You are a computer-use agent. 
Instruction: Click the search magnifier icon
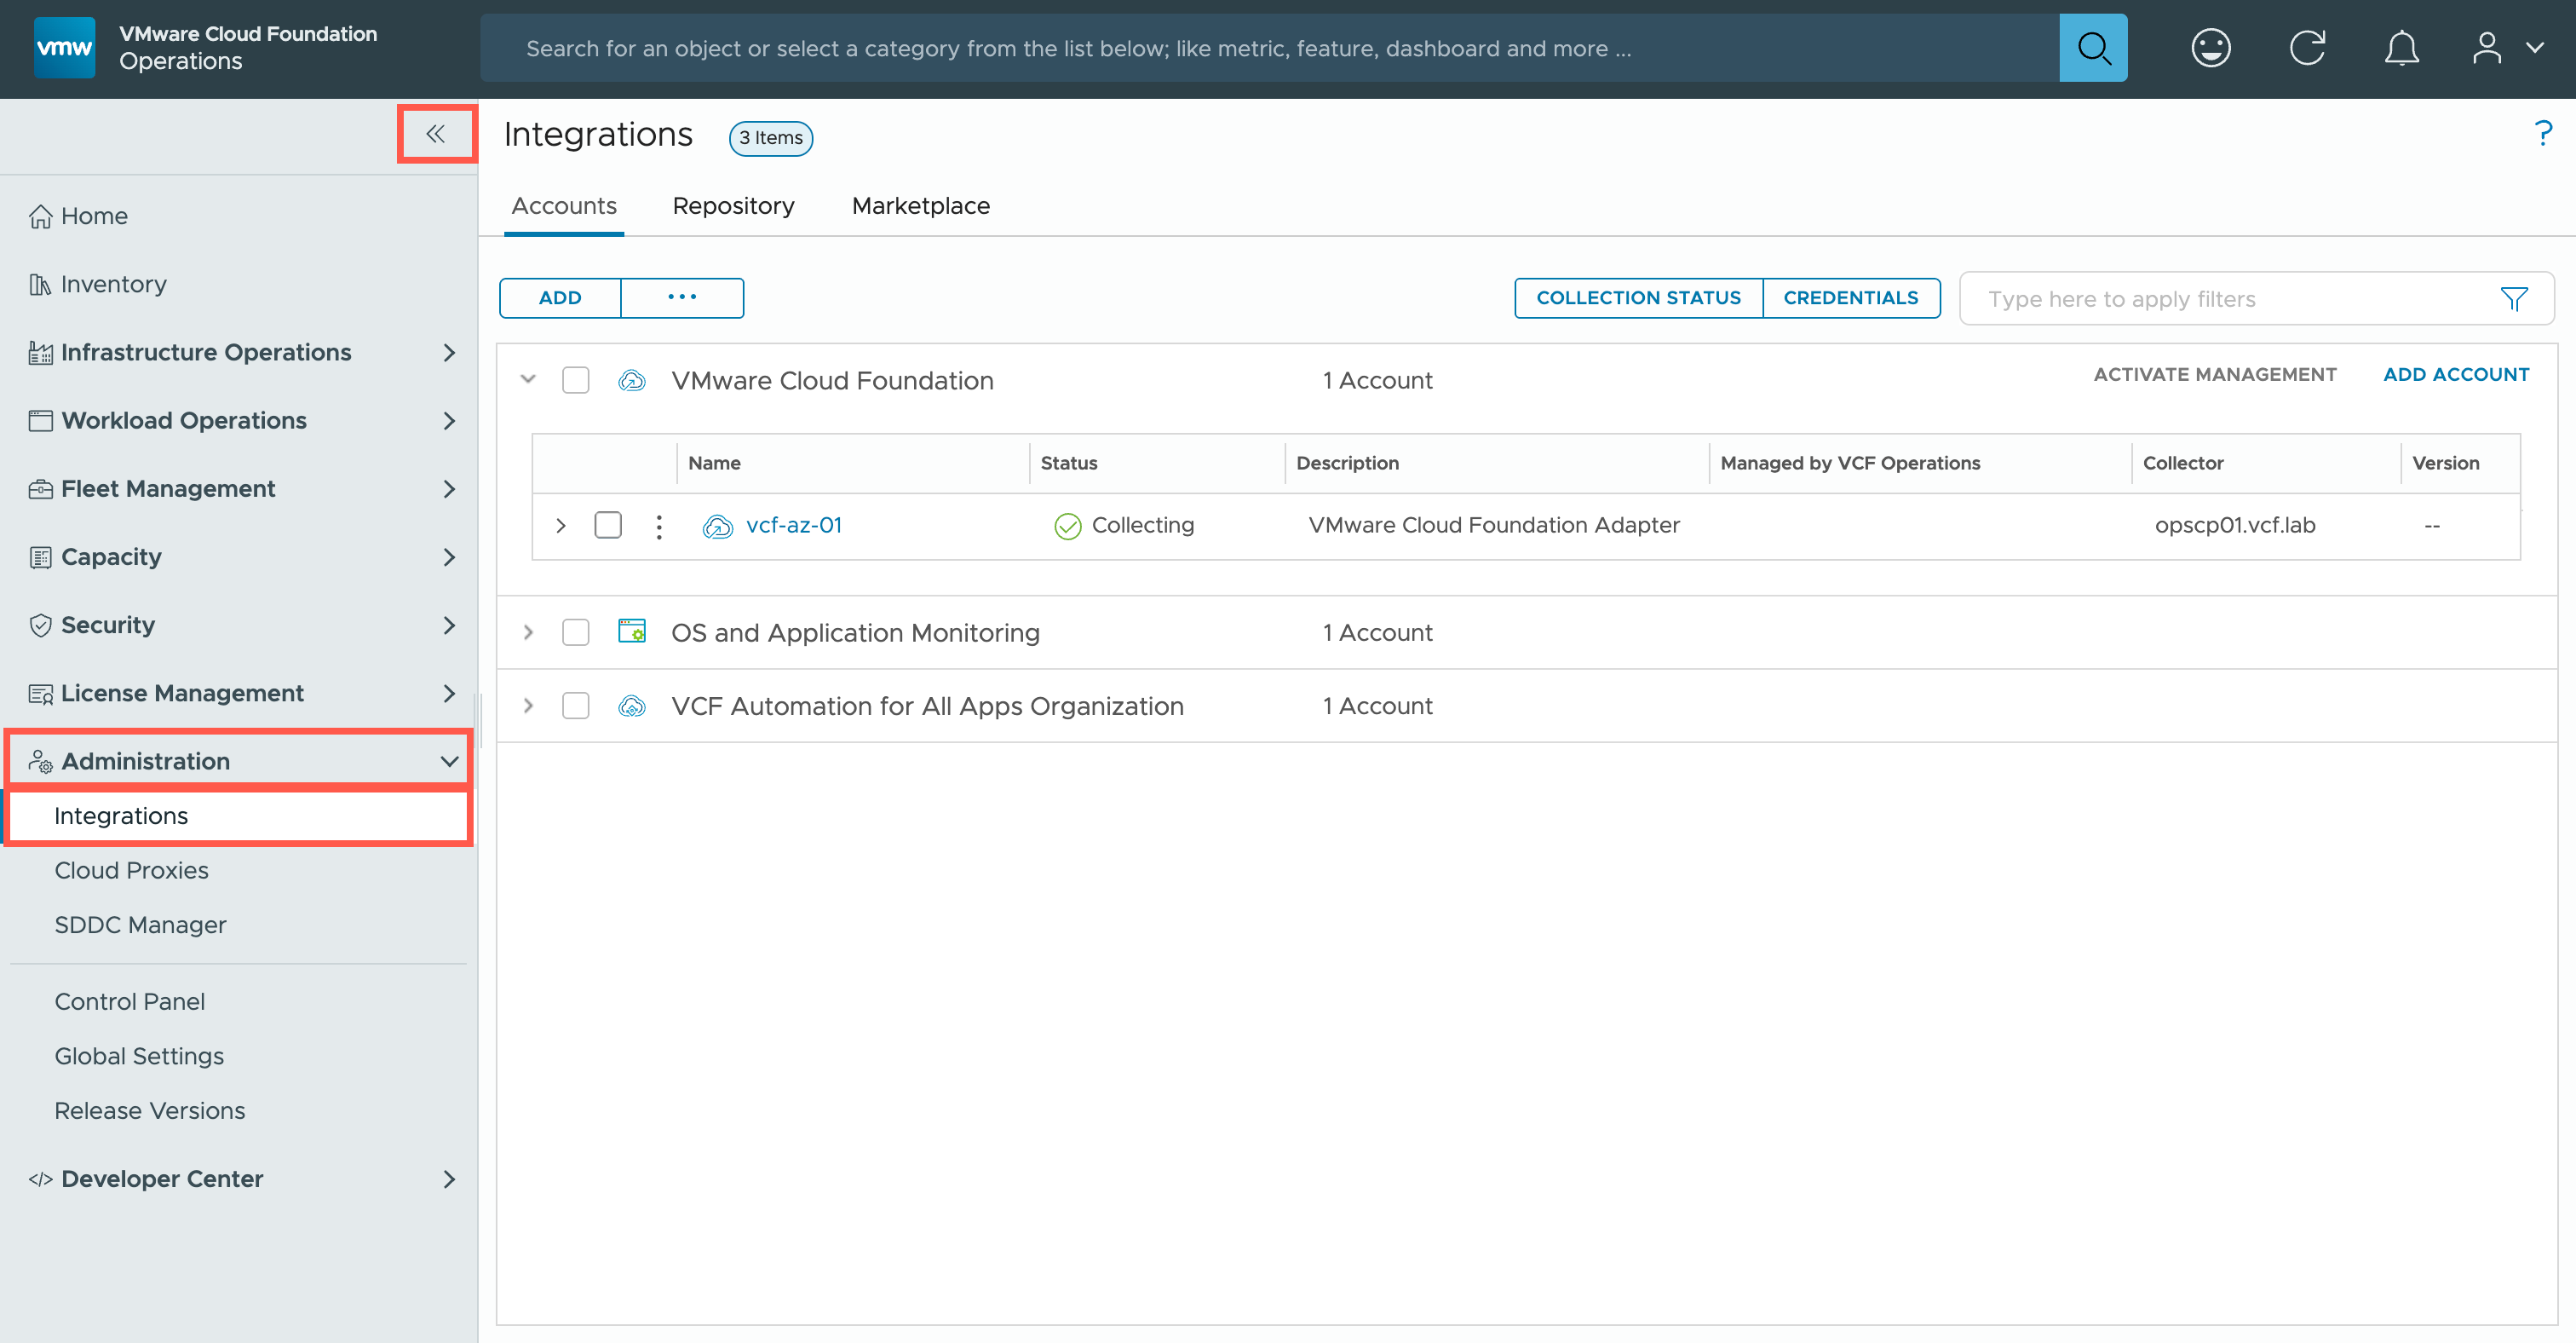pyautogui.click(x=2092, y=48)
